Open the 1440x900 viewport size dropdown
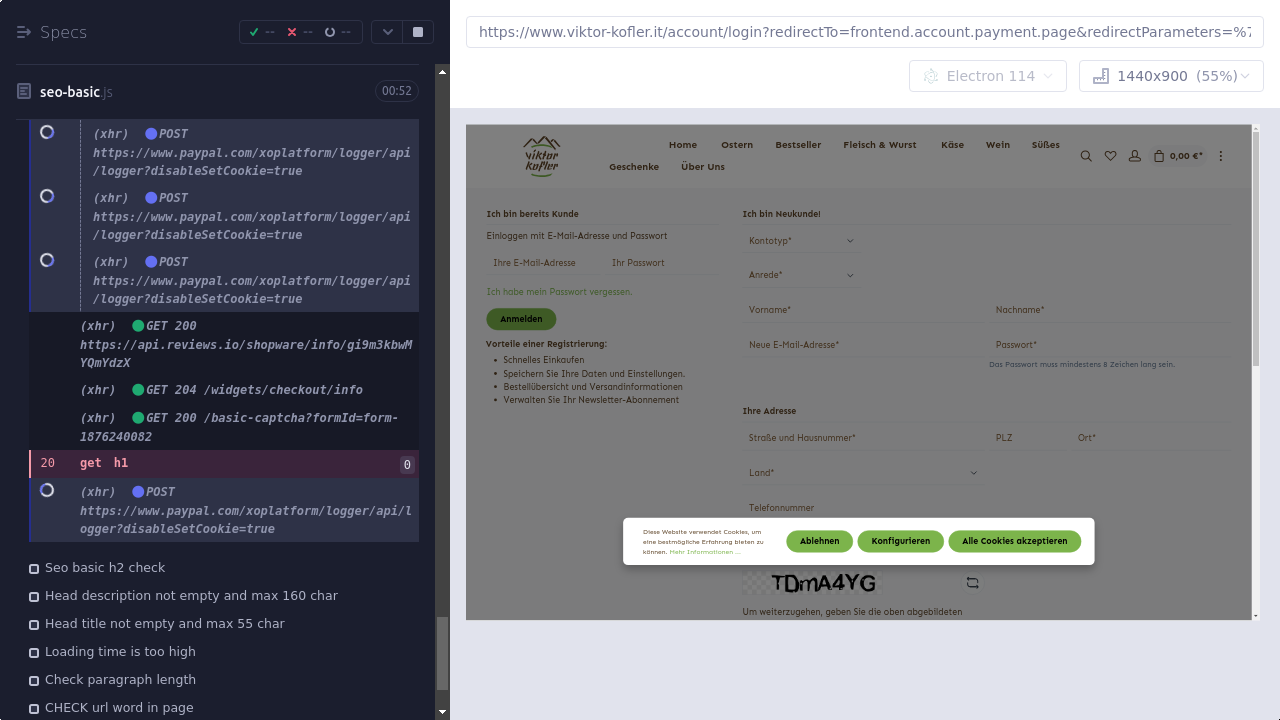1280x720 pixels. [1170, 76]
